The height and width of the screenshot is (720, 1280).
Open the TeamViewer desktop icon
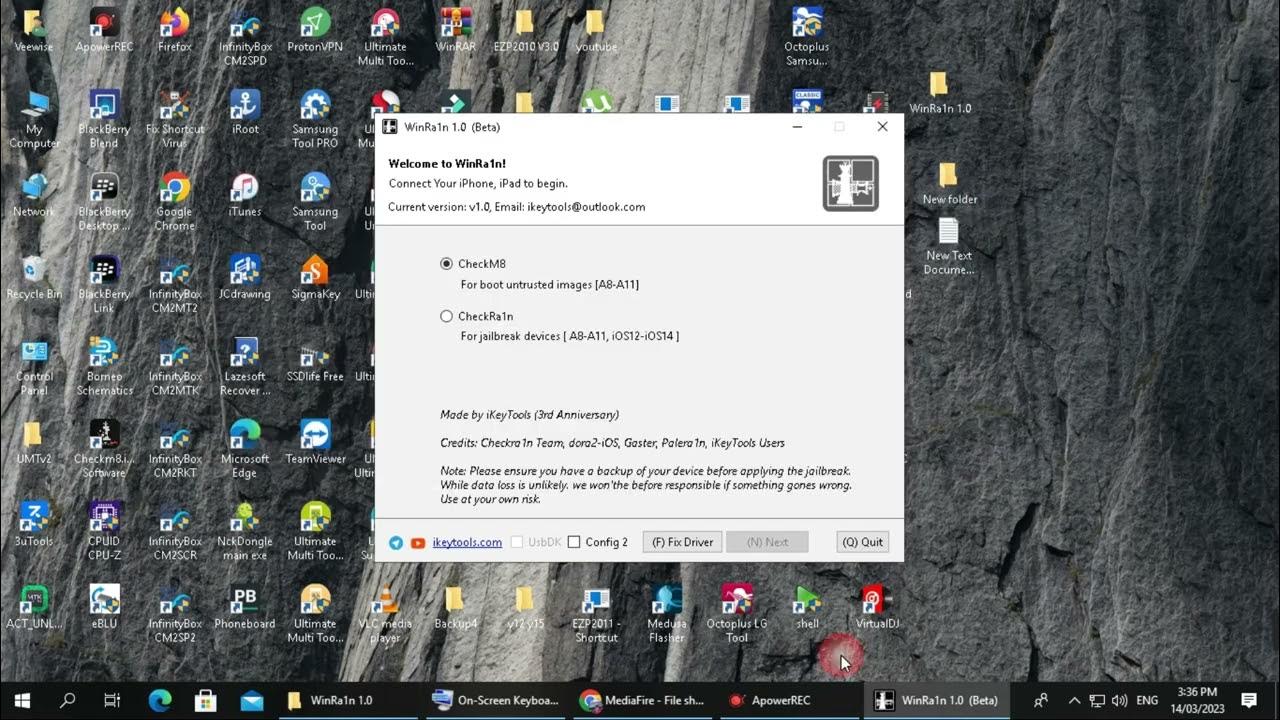(x=315, y=442)
